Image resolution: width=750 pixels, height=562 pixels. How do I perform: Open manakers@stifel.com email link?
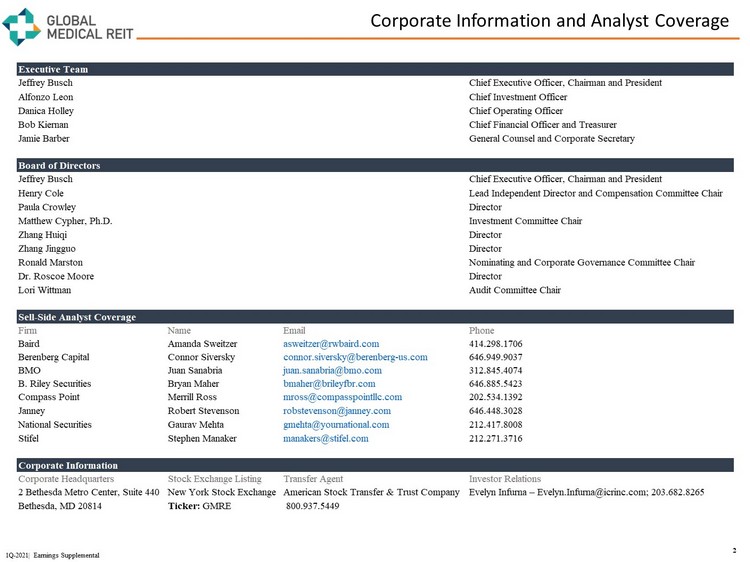click(326, 439)
